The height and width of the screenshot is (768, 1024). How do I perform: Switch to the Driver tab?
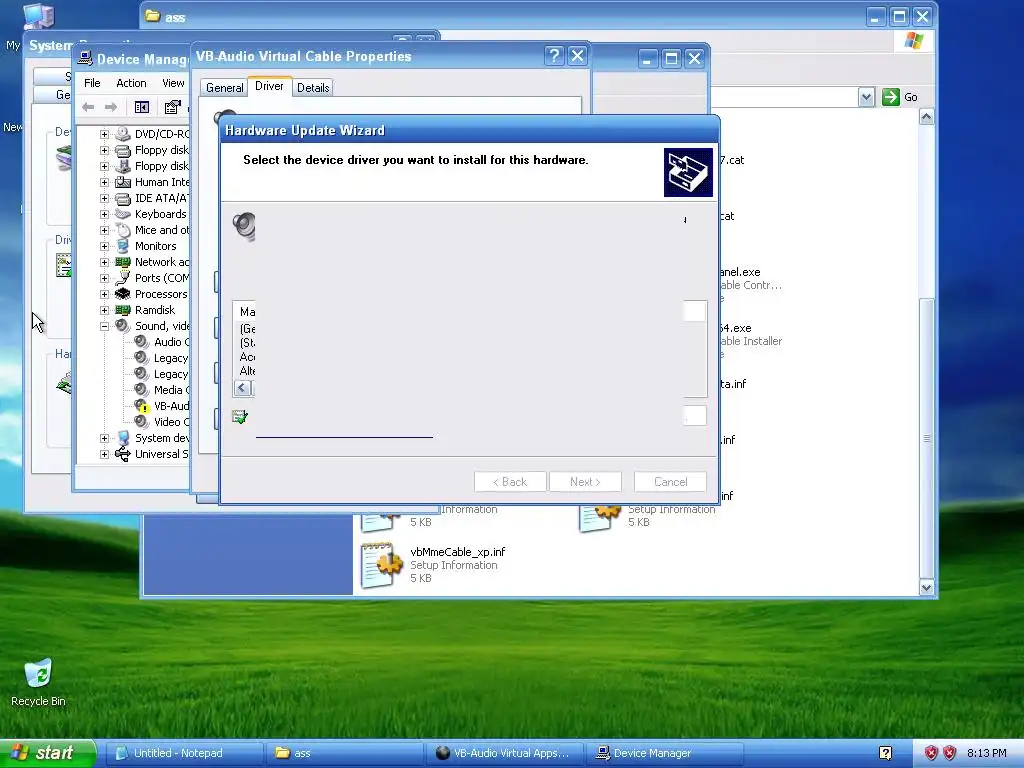(269, 86)
